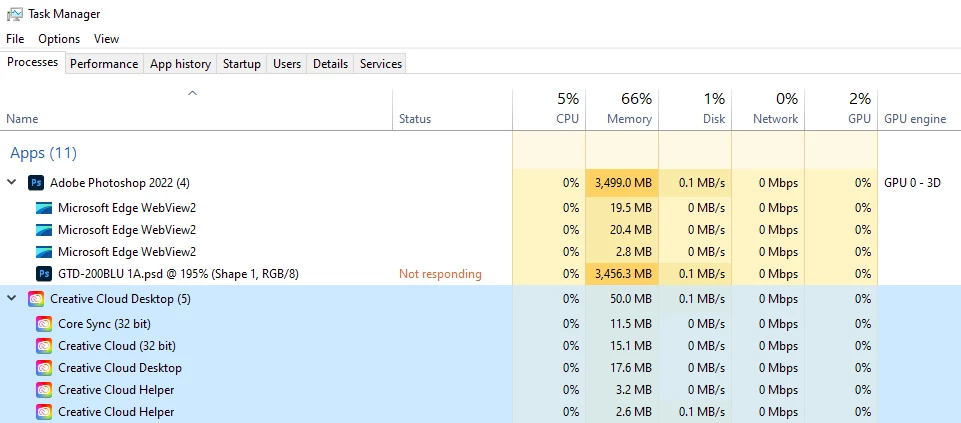The height and width of the screenshot is (423, 961).
Task: Click the Creative Cloud (32 bit) icon
Action: (44, 346)
